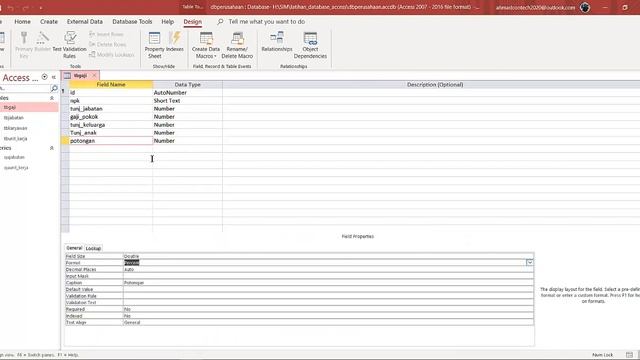The width and height of the screenshot is (640, 360).
Task: Click the Input Mask property field
Action: click(328, 276)
